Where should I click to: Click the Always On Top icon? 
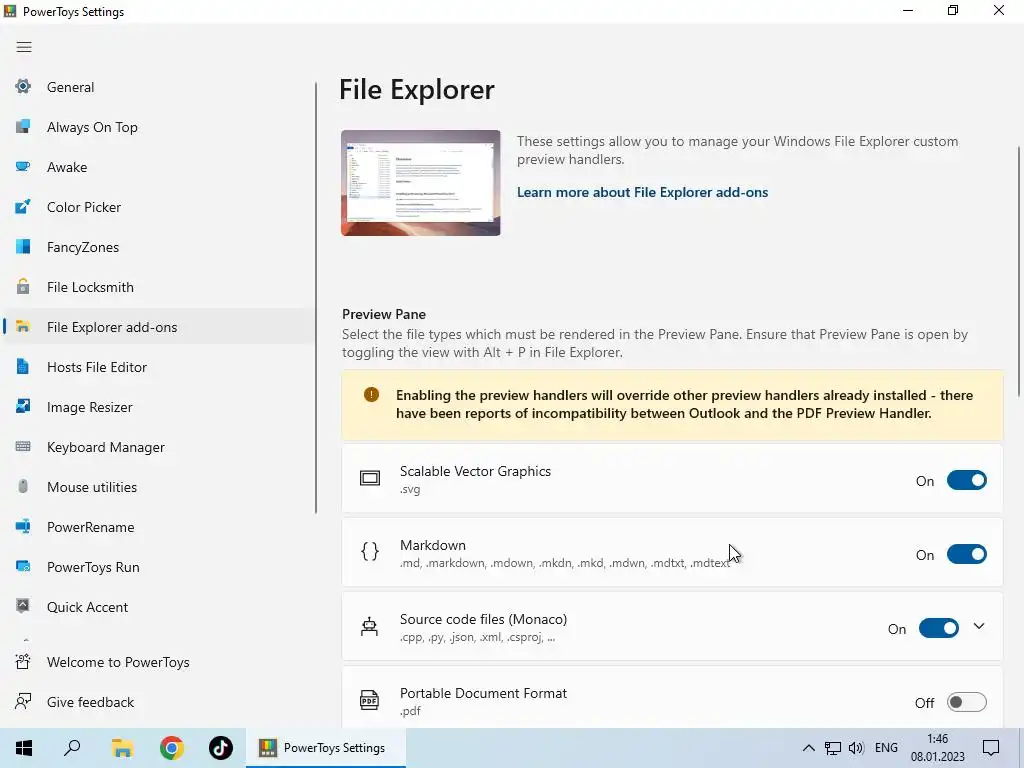coord(23,127)
